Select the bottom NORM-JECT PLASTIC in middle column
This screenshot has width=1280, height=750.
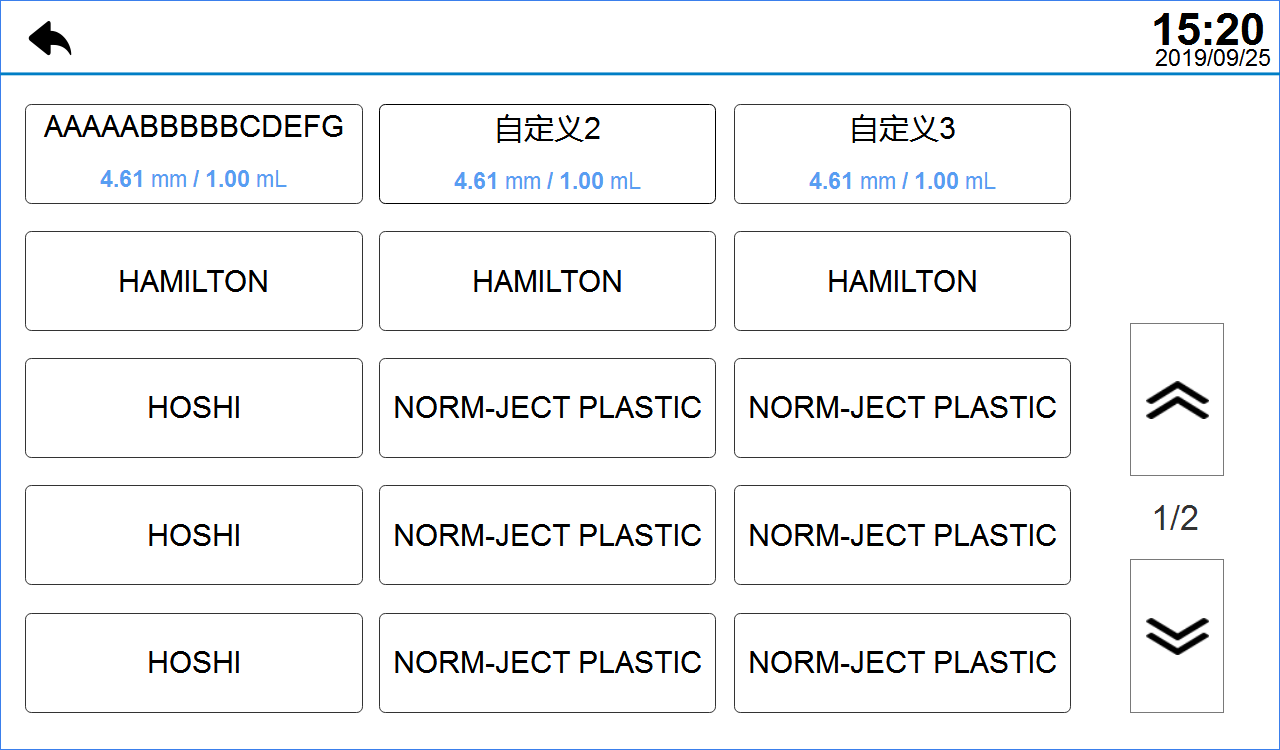click(x=547, y=662)
